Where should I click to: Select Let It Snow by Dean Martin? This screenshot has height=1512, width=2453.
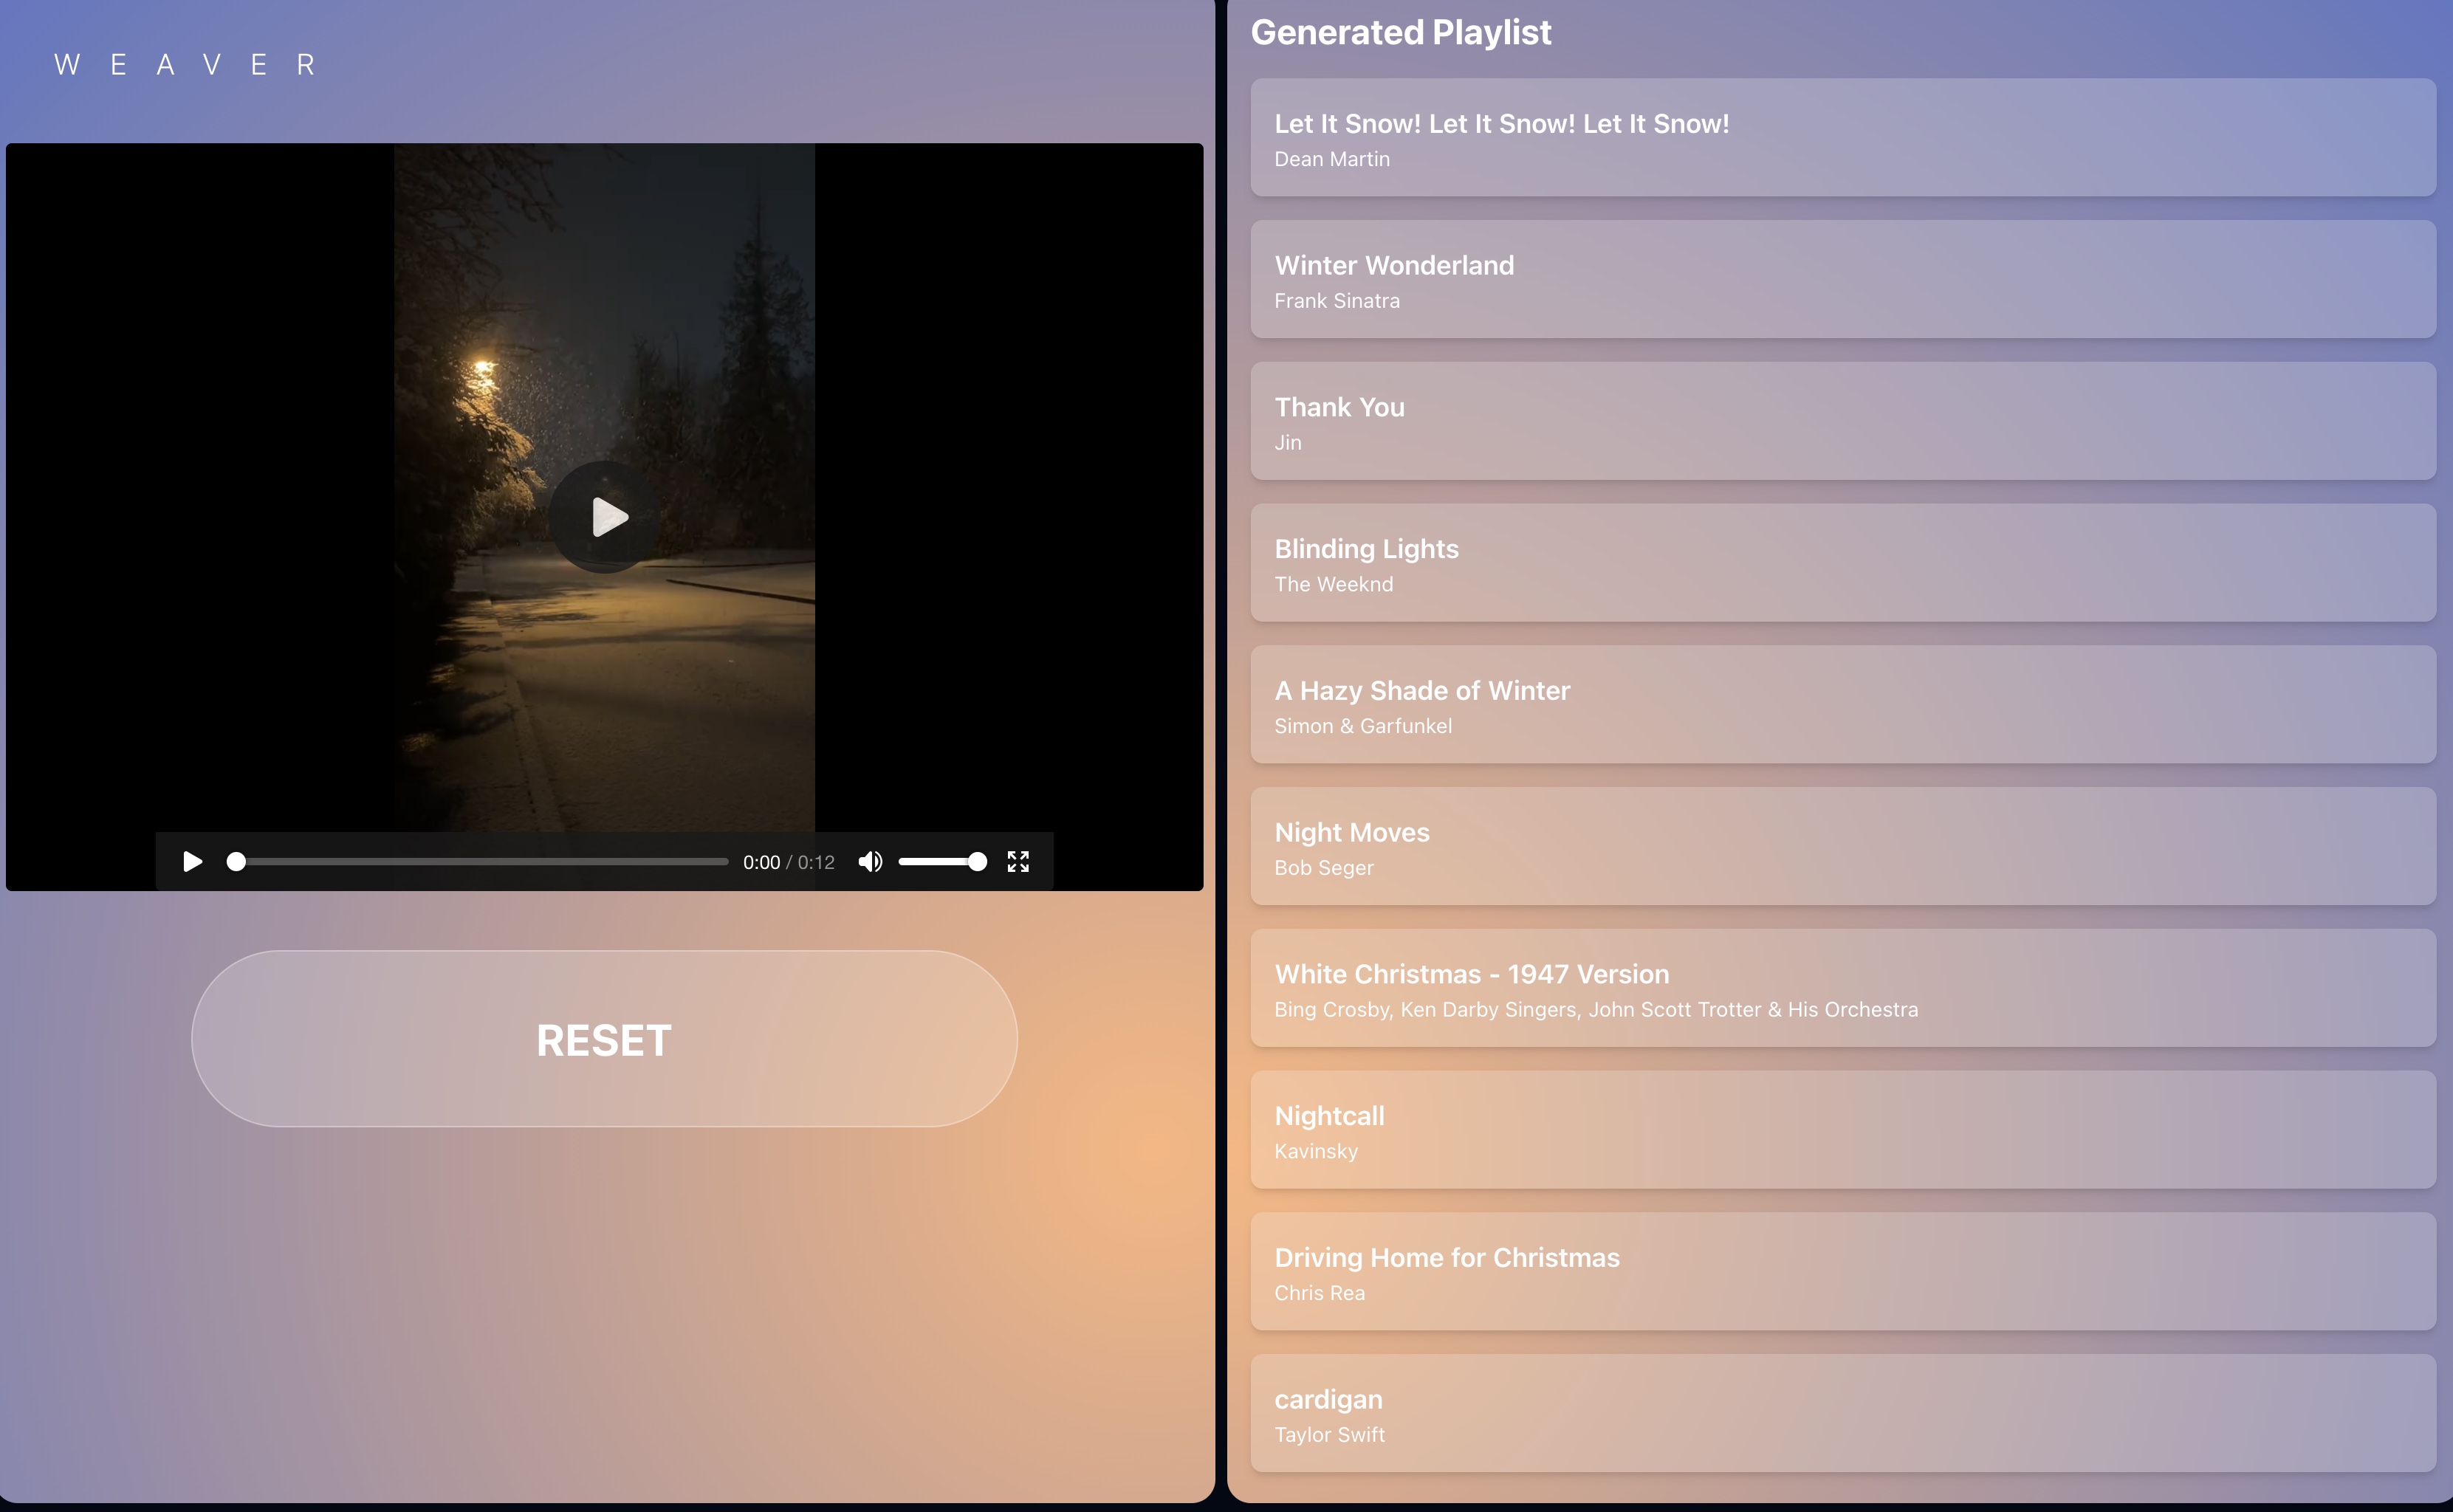1842,138
